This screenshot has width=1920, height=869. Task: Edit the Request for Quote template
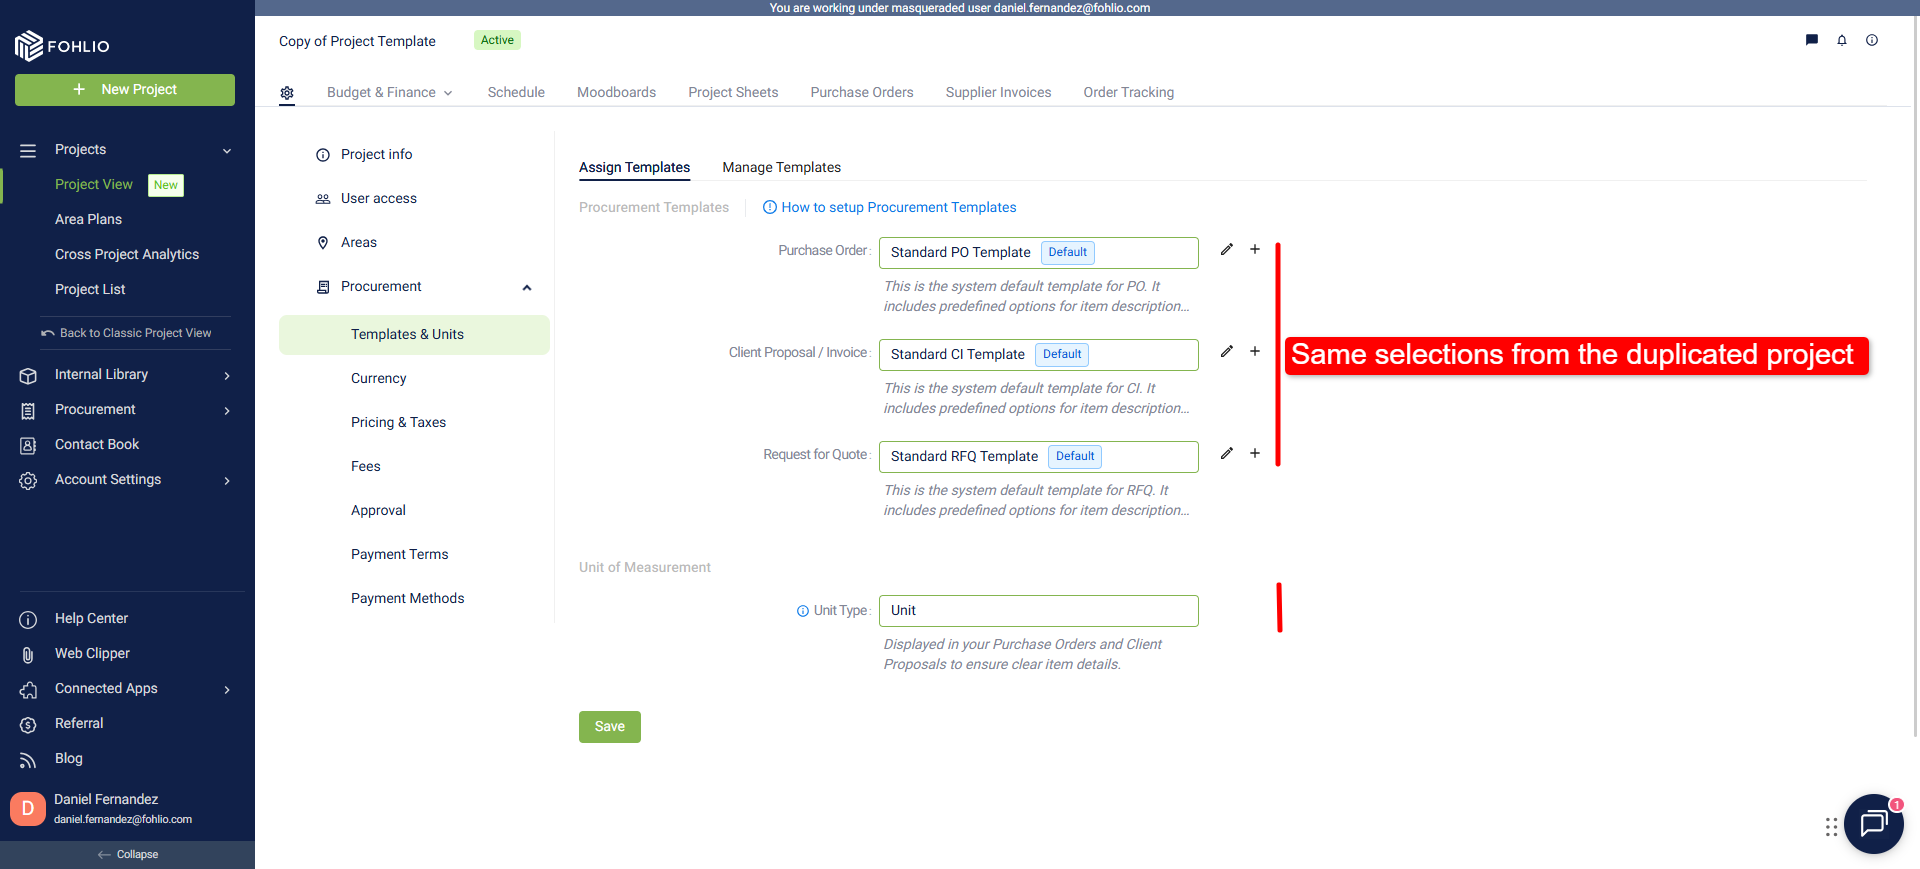click(x=1226, y=453)
